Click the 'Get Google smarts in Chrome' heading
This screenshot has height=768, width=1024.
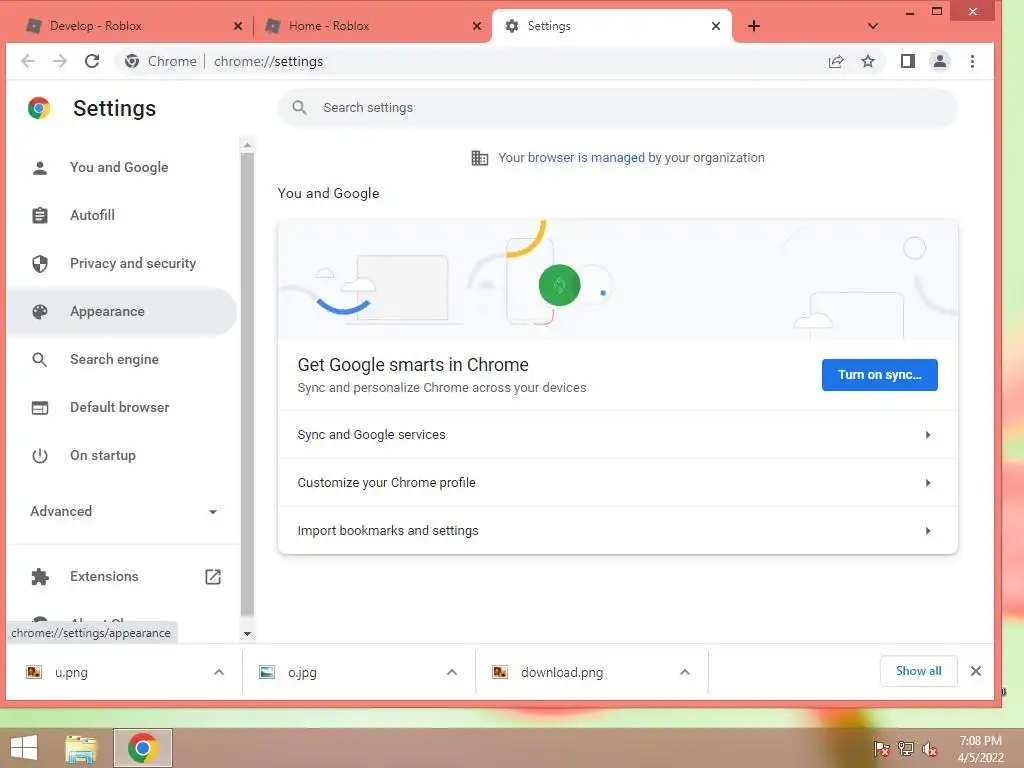point(413,365)
